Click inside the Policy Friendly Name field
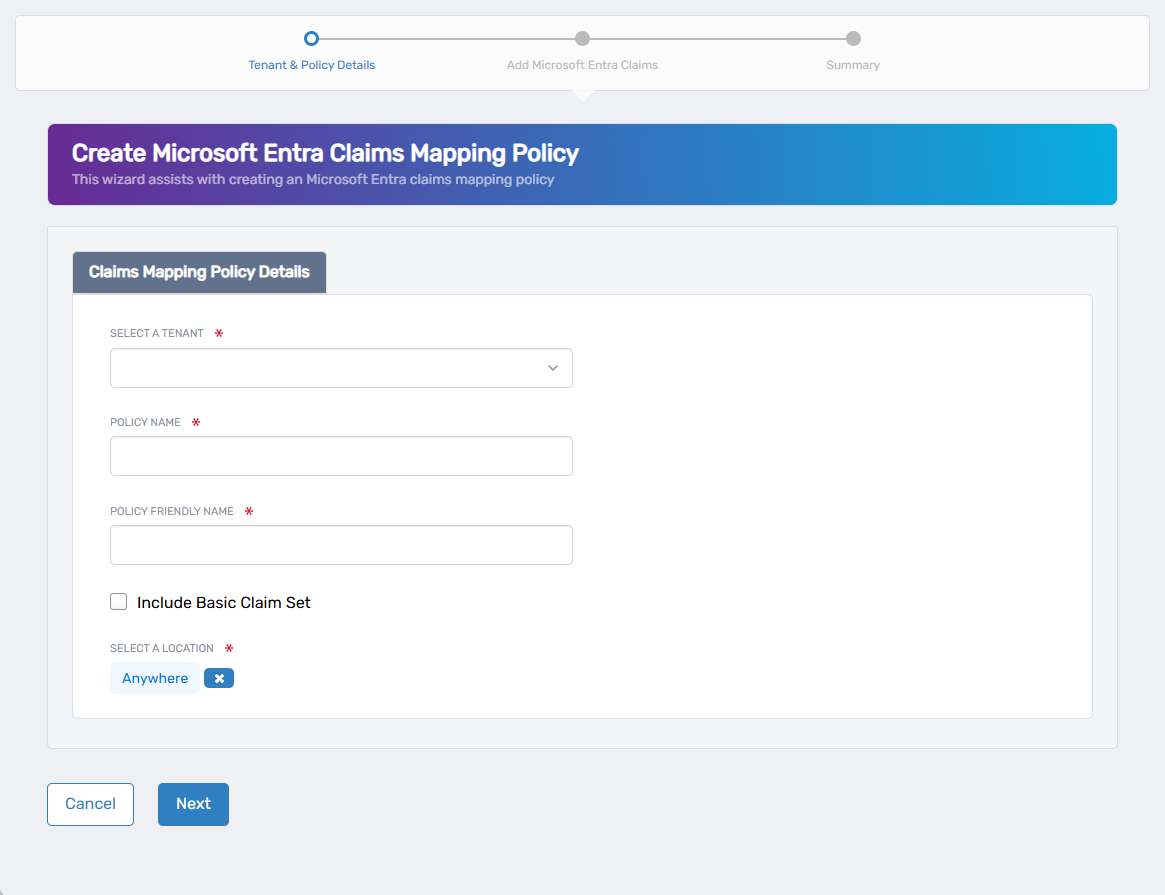 341,545
